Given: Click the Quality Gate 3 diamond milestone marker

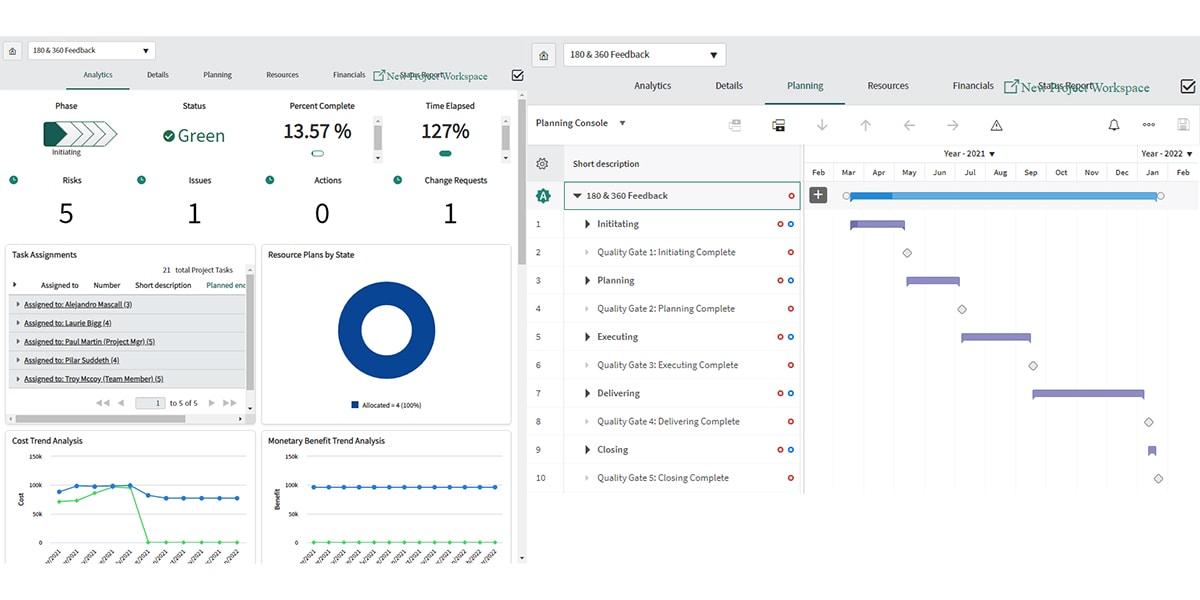Looking at the screenshot, I should coord(1033,366).
